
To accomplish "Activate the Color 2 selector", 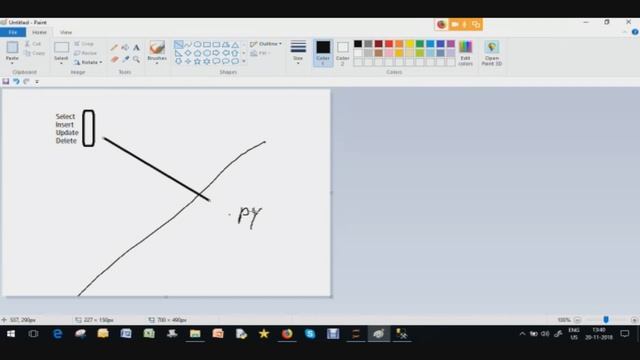I will 342,53.
